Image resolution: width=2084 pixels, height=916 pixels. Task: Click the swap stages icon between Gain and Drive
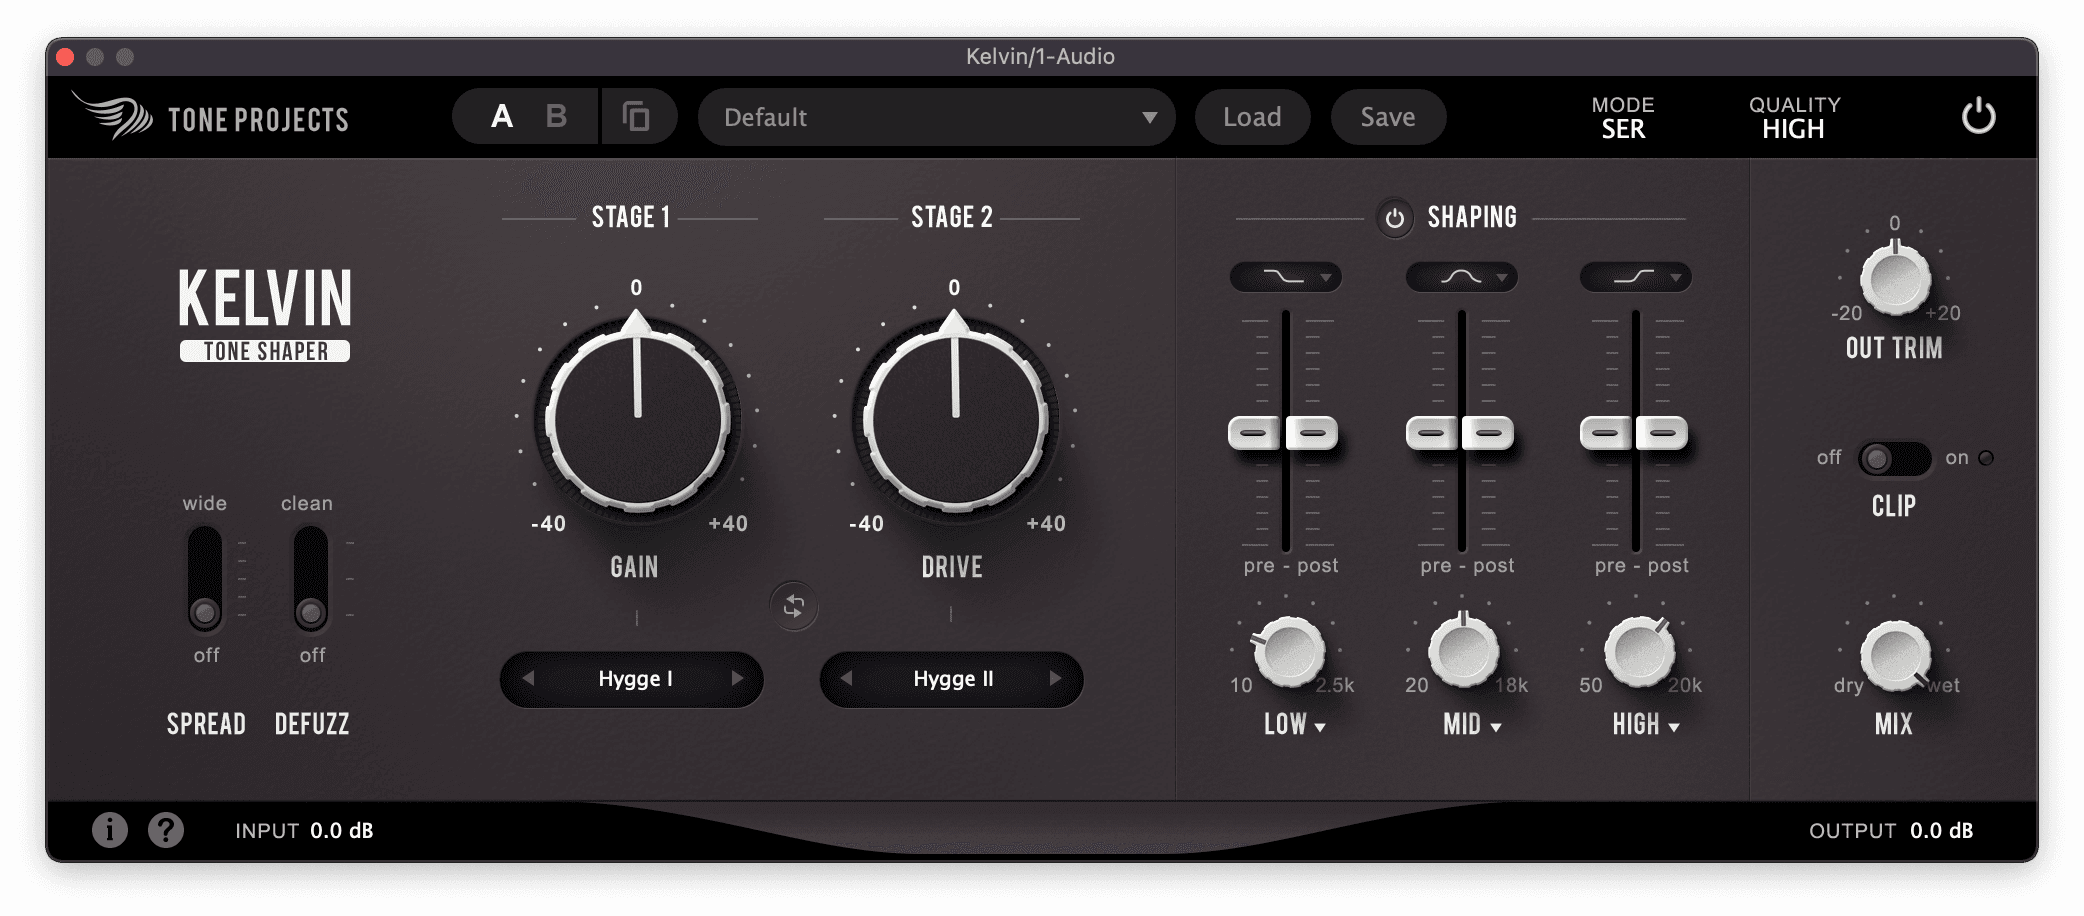(794, 607)
